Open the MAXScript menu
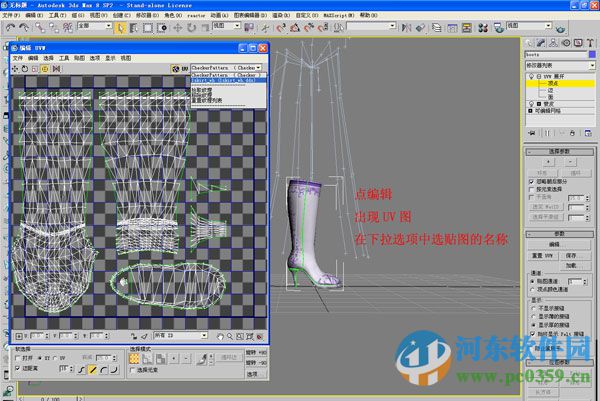600x401 pixels. tap(338, 15)
